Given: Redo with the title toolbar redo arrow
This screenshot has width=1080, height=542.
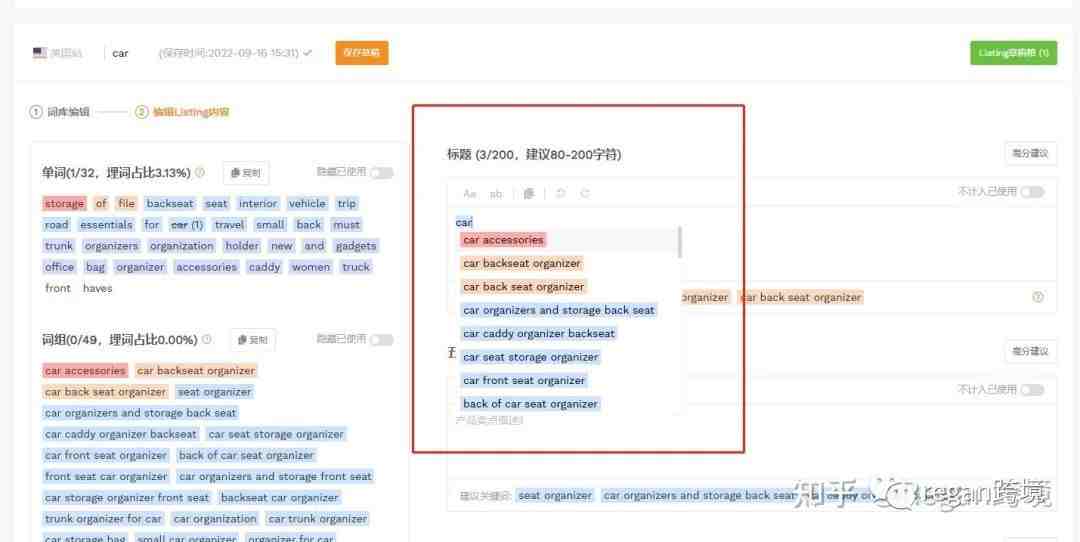Looking at the screenshot, I should point(585,194).
